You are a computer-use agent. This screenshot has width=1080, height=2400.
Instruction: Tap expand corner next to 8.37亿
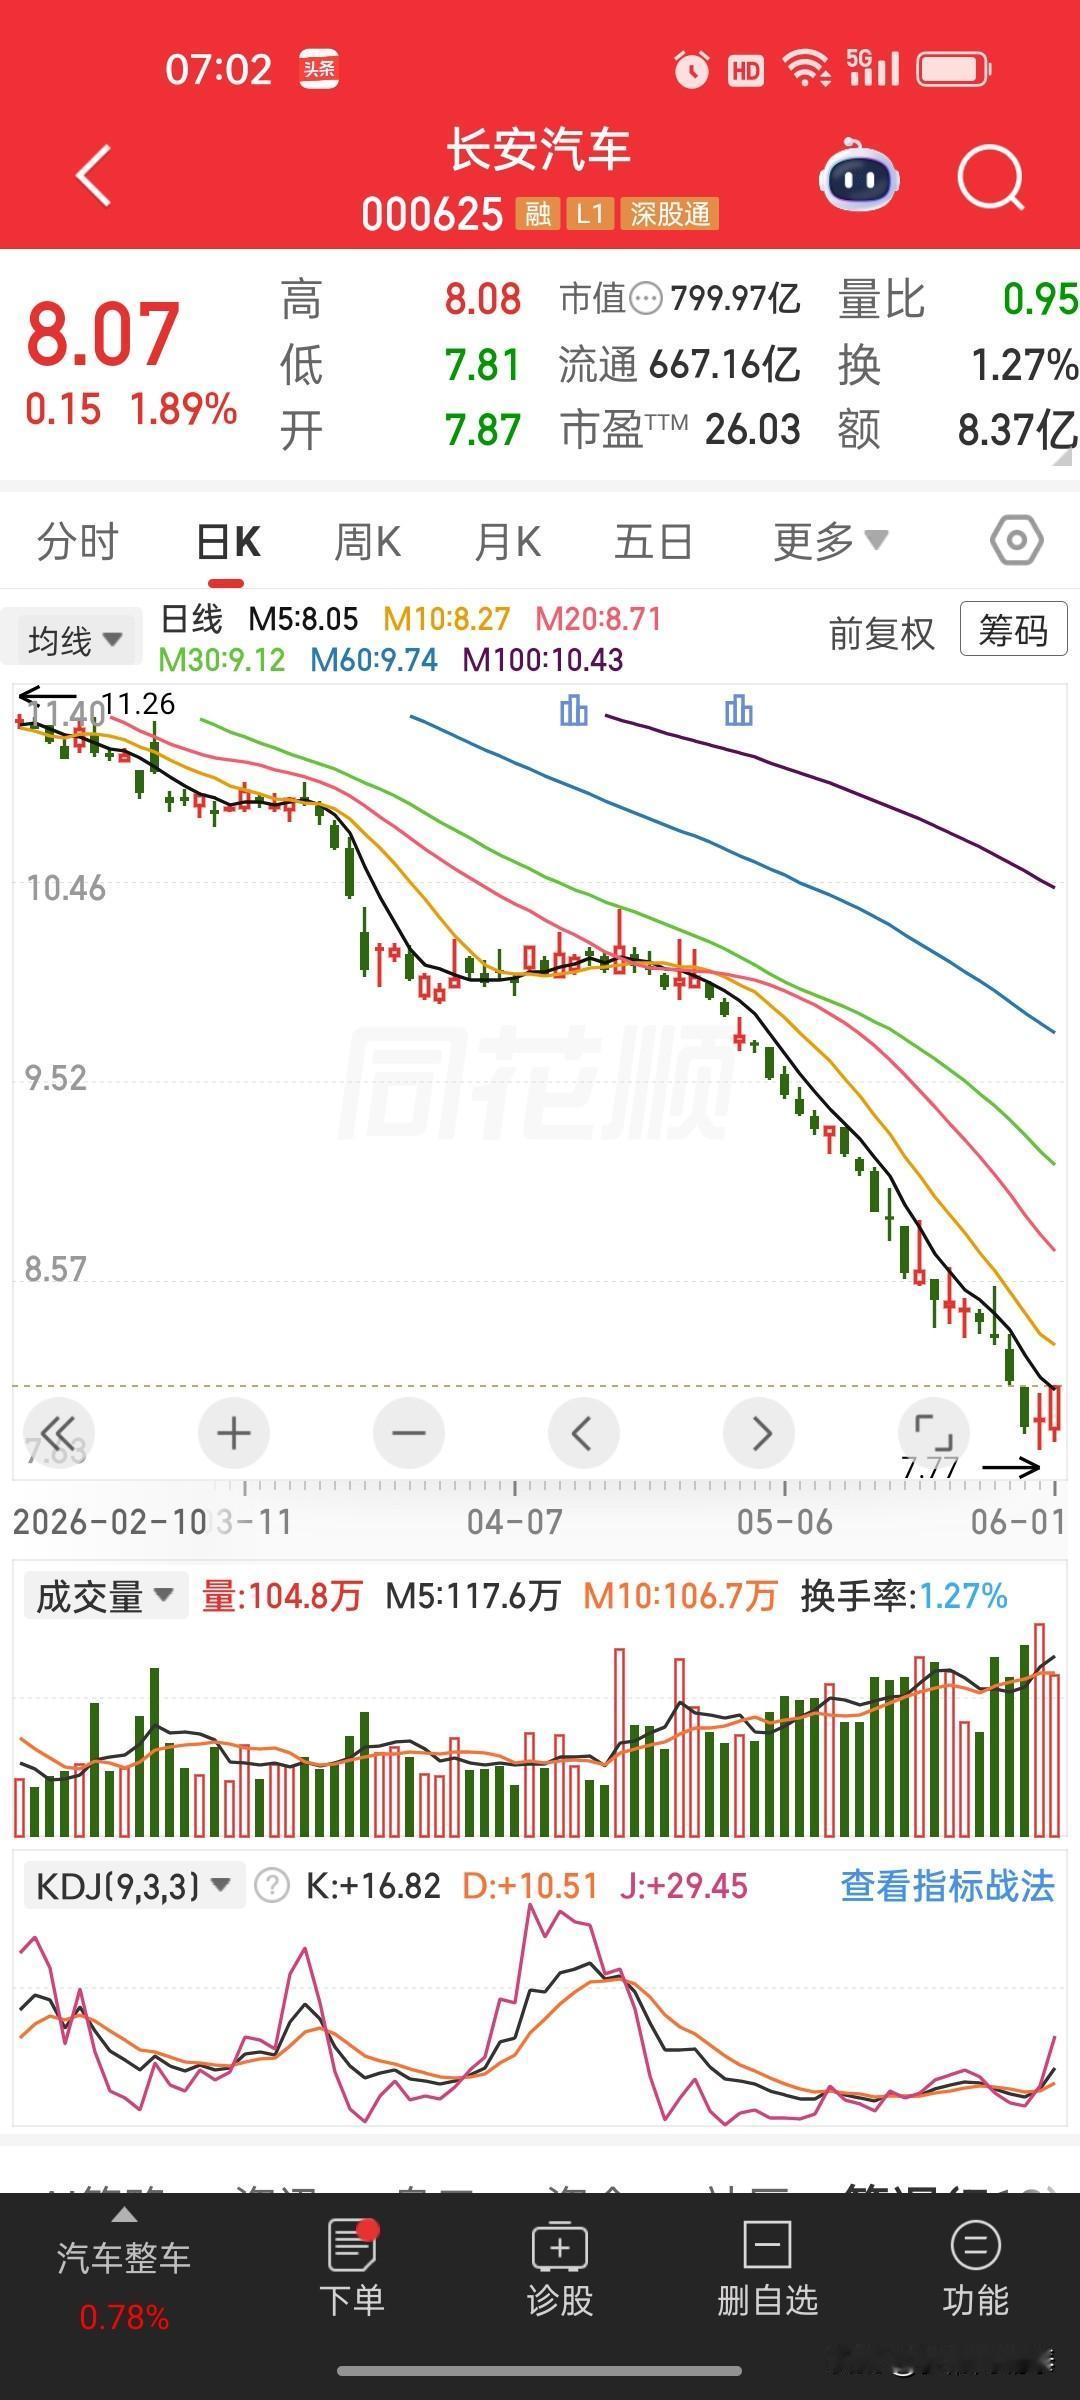tap(1064, 457)
